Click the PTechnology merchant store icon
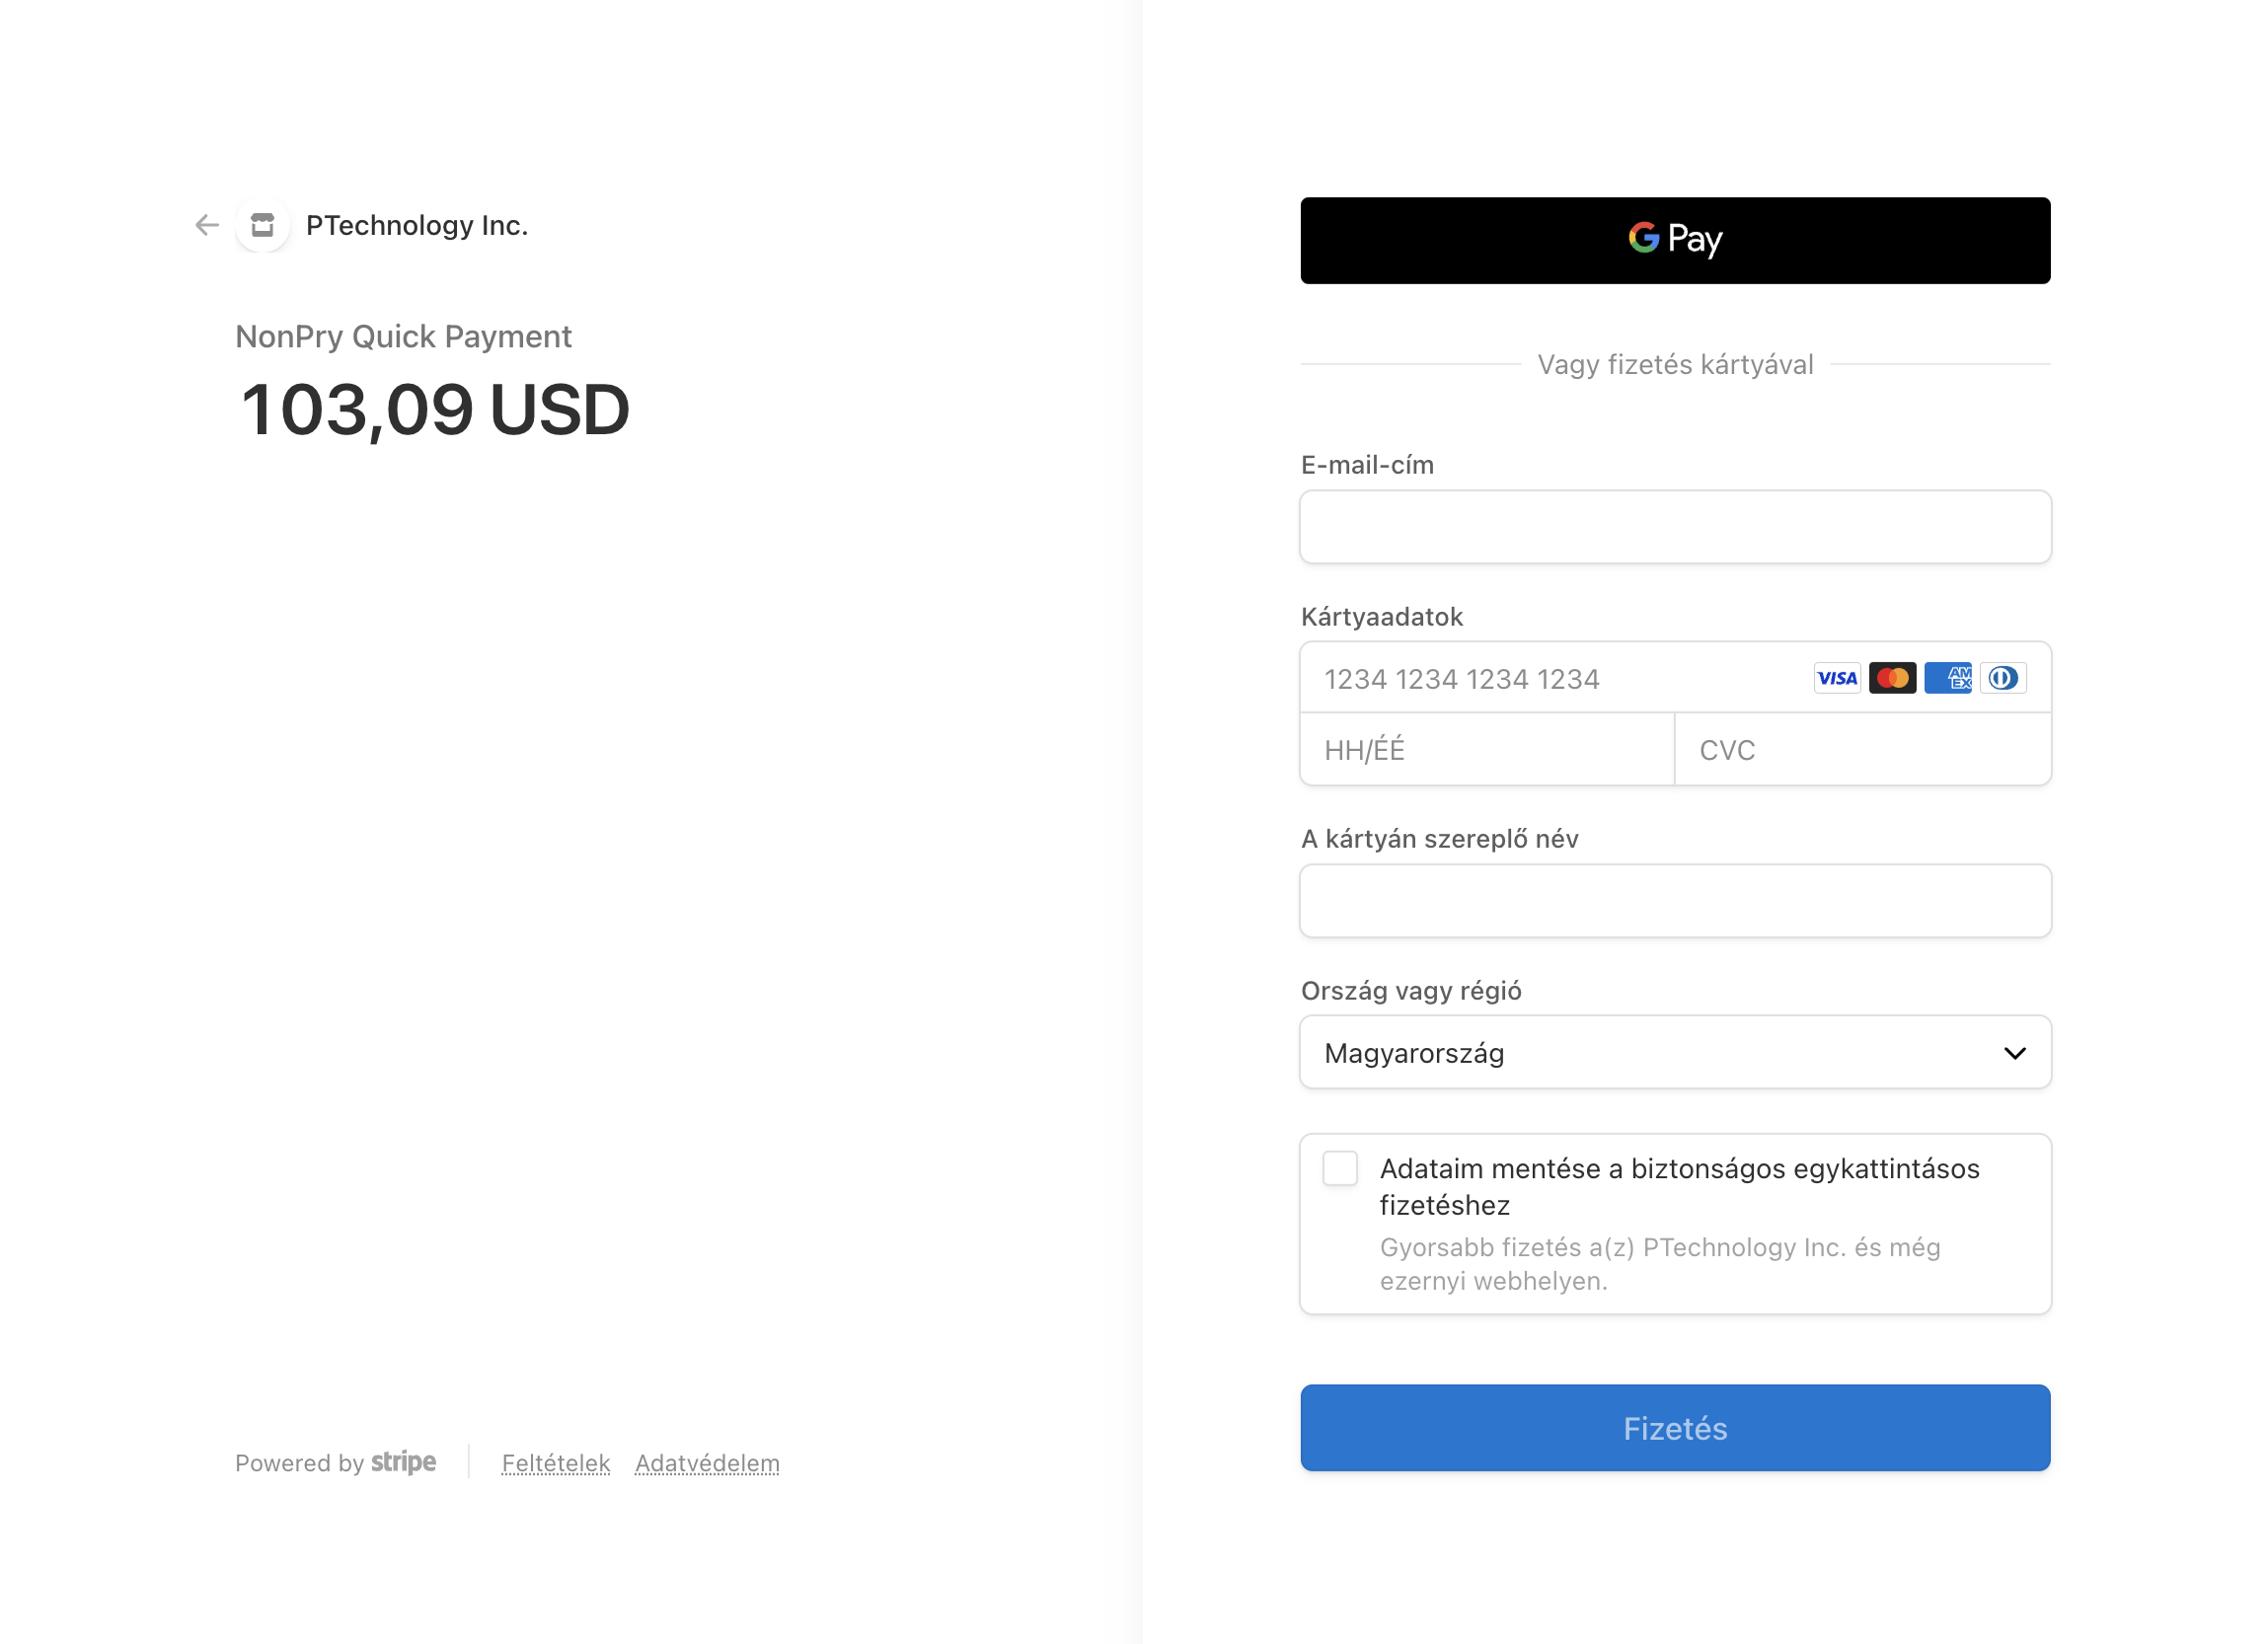The width and height of the screenshot is (2268, 1644). point(263,225)
